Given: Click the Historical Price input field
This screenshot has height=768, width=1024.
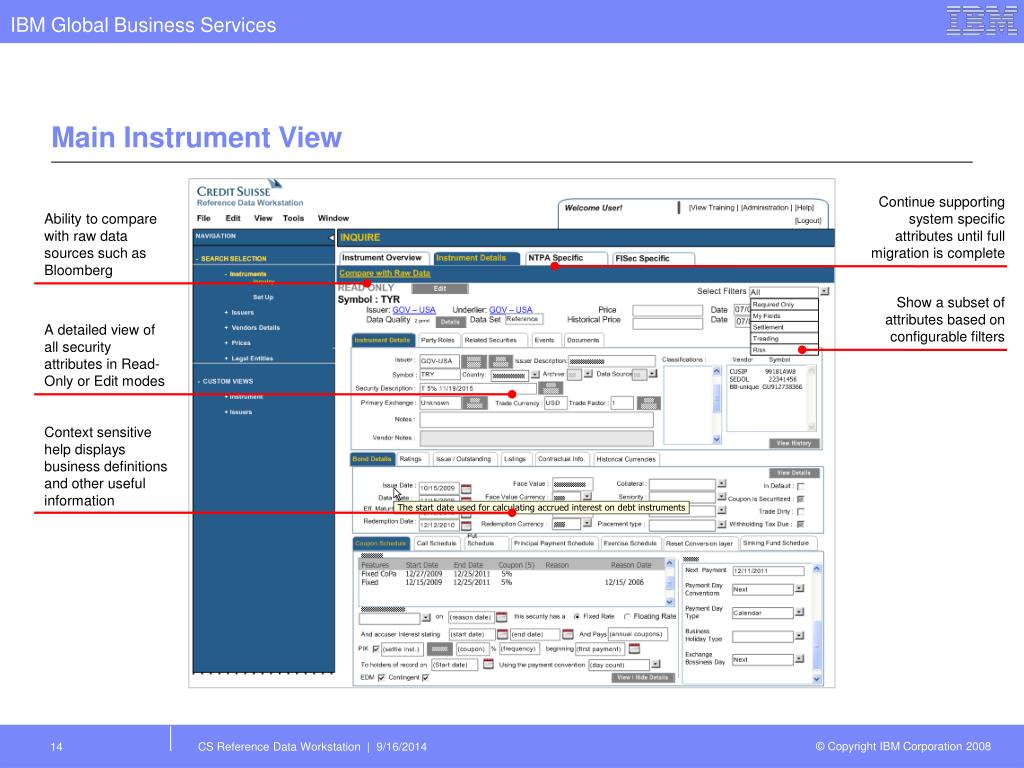Looking at the screenshot, I should coord(667,323).
